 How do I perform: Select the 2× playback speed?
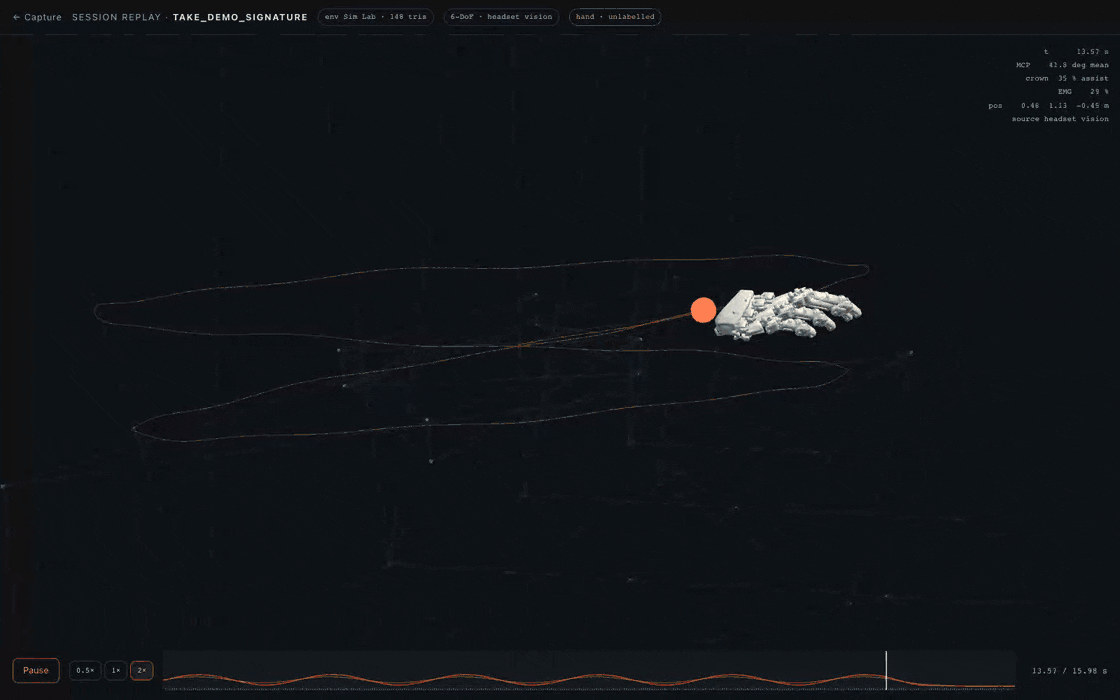pyautogui.click(x=141, y=670)
